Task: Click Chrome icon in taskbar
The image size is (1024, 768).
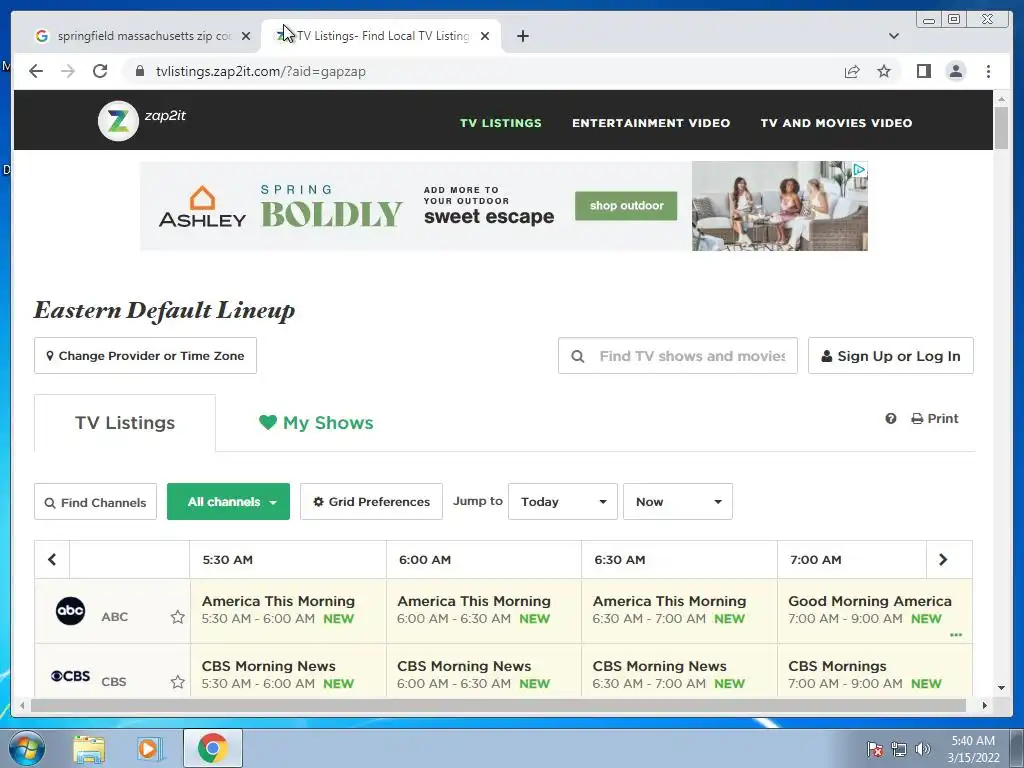Action: point(212,748)
